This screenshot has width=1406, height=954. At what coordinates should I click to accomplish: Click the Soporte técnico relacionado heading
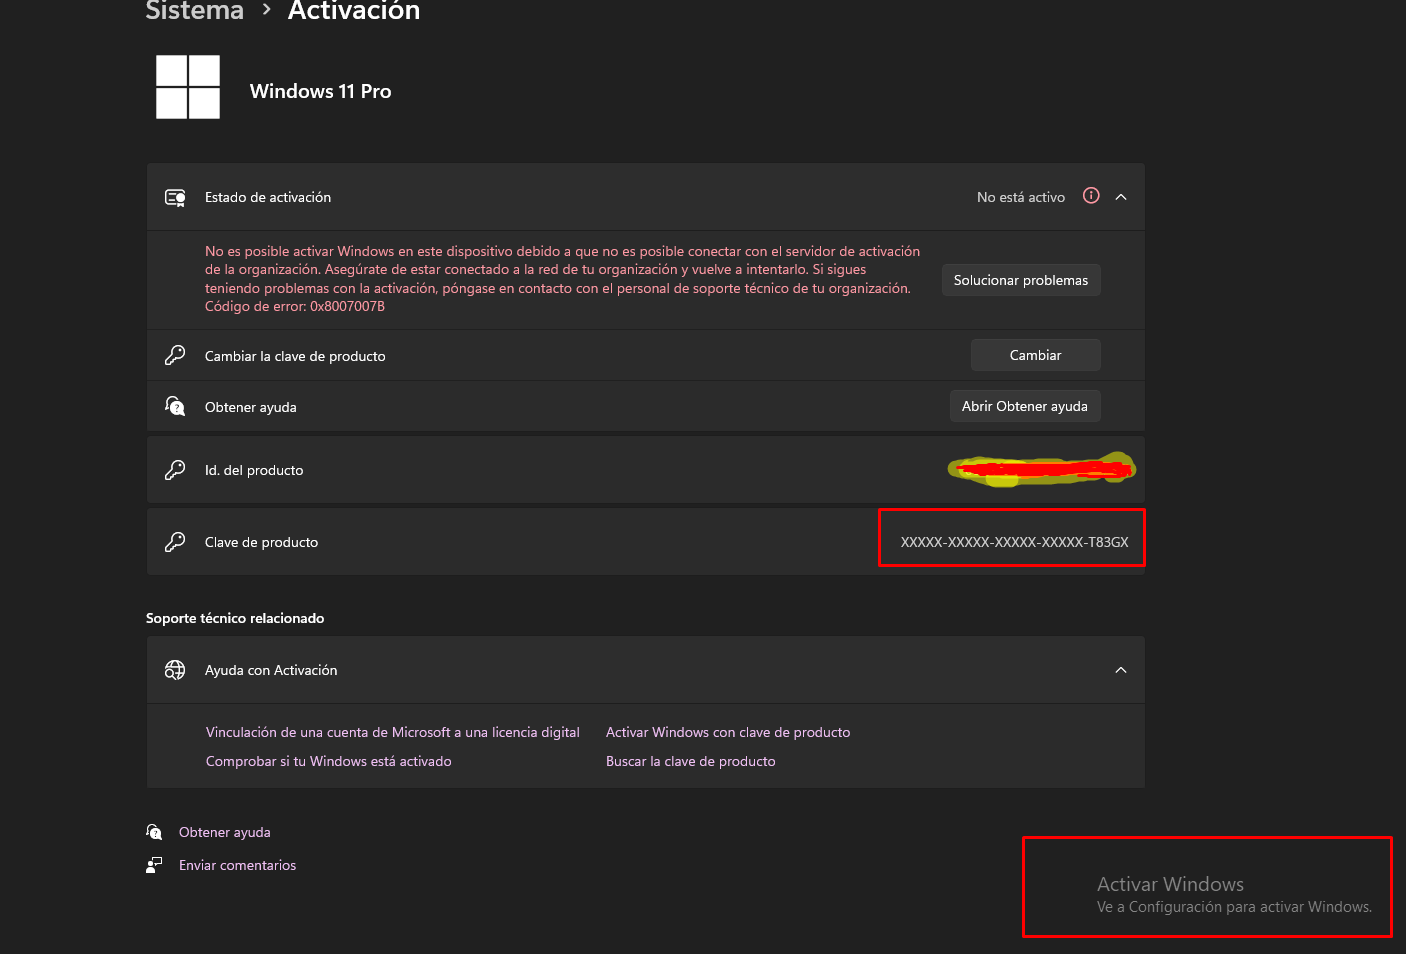click(235, 618)
